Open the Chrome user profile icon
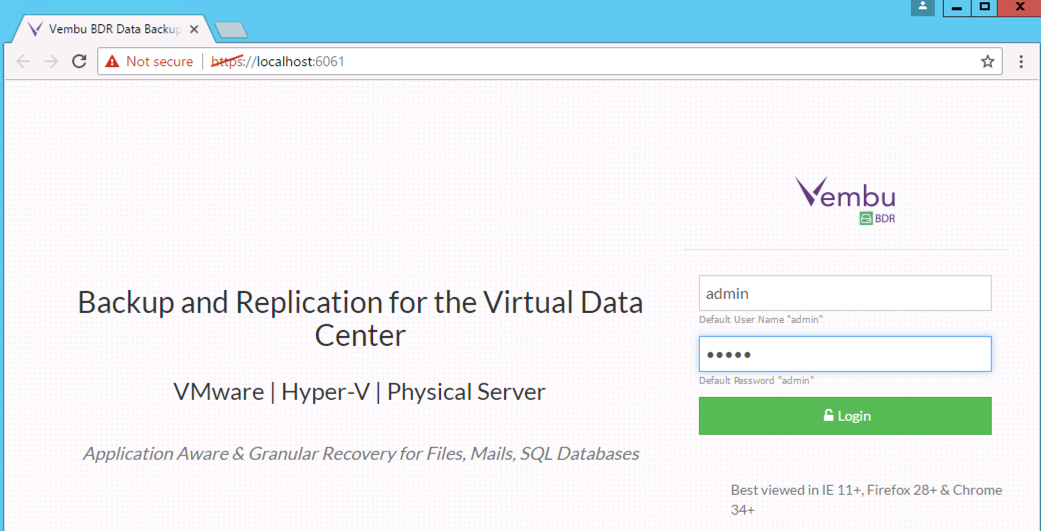Screen dimensions: 1041x531 pos(922,7)
